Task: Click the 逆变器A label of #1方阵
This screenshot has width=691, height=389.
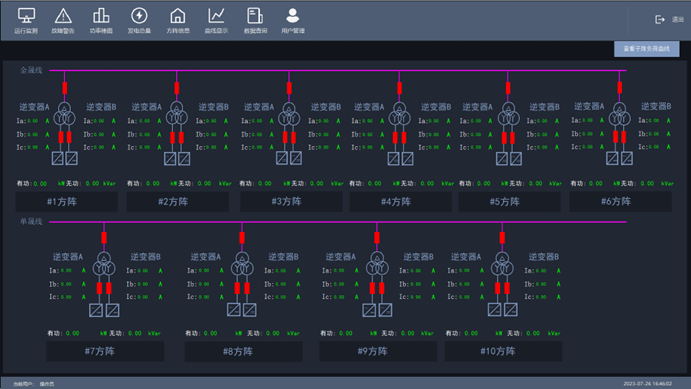Action: 34,107
